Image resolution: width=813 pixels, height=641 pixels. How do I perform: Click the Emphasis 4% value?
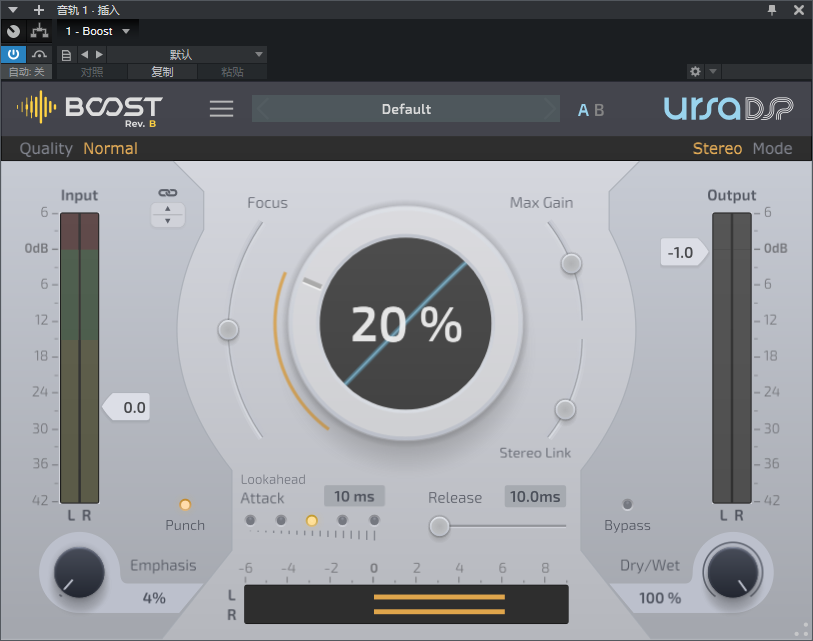pos(154,598)
